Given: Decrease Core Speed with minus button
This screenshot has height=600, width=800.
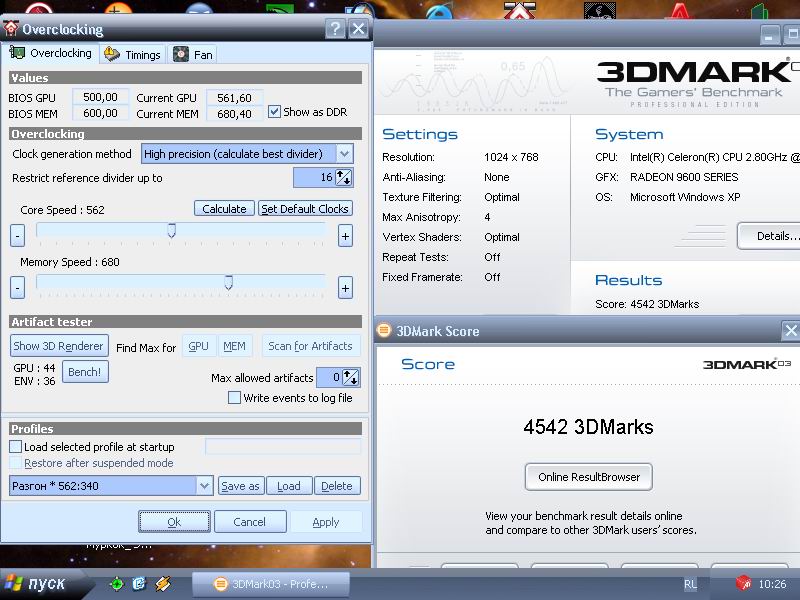Looking at the screenshot, I should [x=17, y=236].
